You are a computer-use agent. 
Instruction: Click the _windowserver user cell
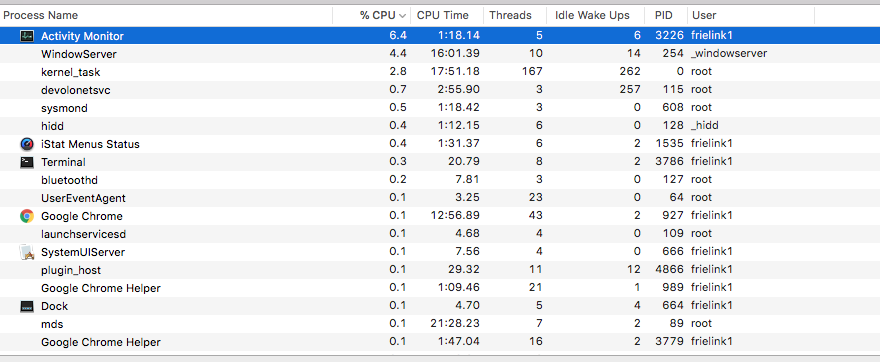point(728,54)
